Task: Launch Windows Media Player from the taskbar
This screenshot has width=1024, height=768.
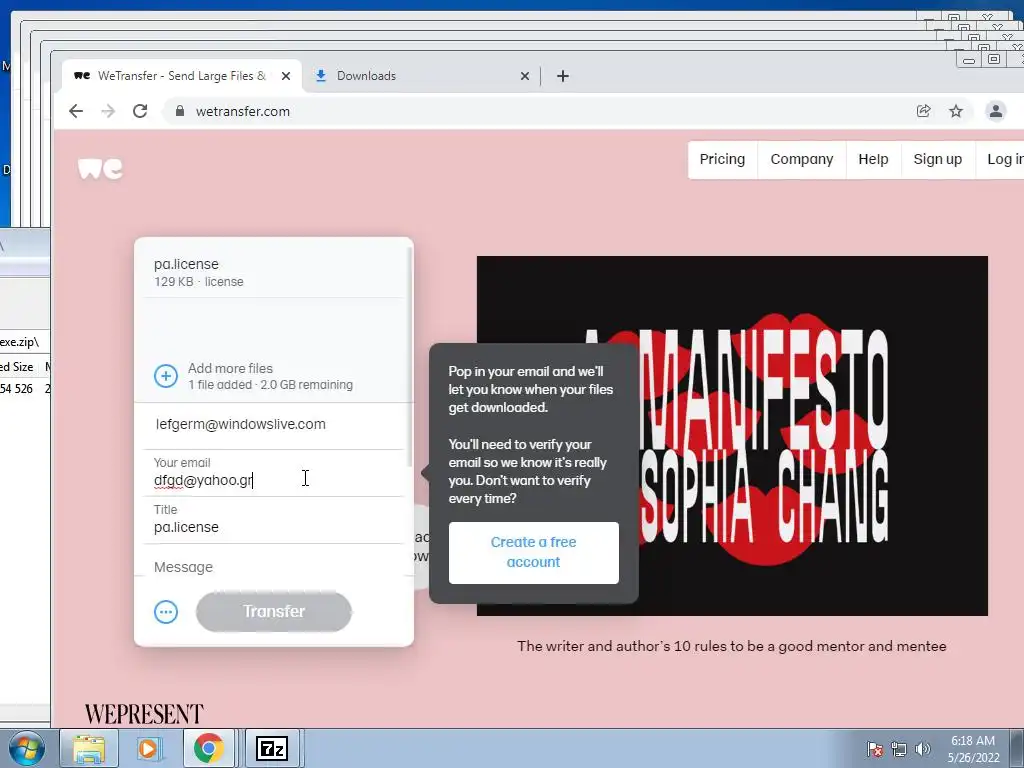Action: 149,748
